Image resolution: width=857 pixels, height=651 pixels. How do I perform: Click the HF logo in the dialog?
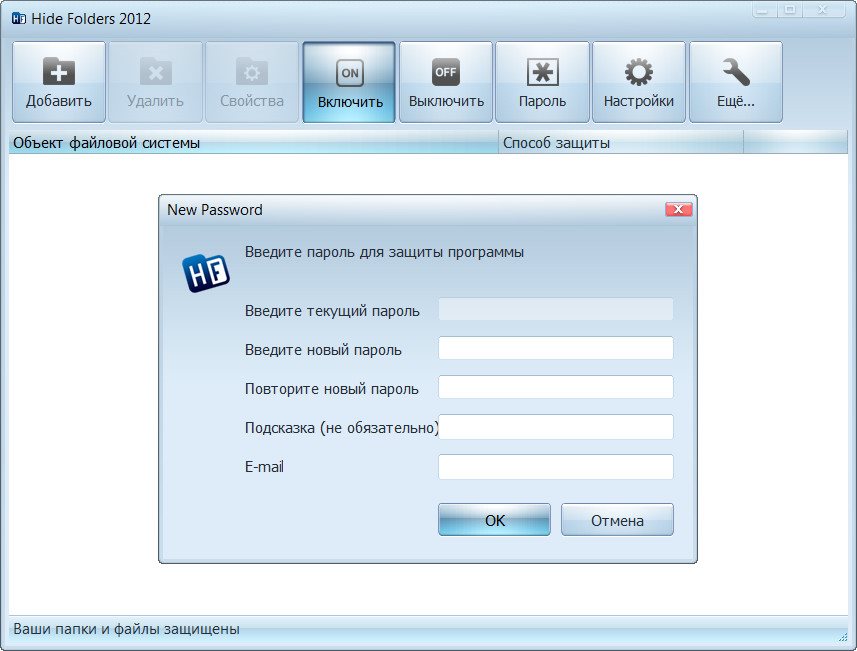tap(206, 272)
